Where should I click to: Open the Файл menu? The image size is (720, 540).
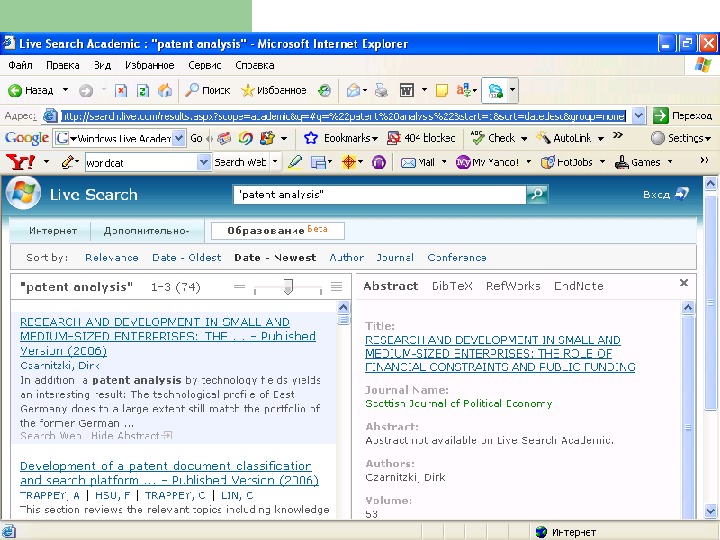pos(20,65)
